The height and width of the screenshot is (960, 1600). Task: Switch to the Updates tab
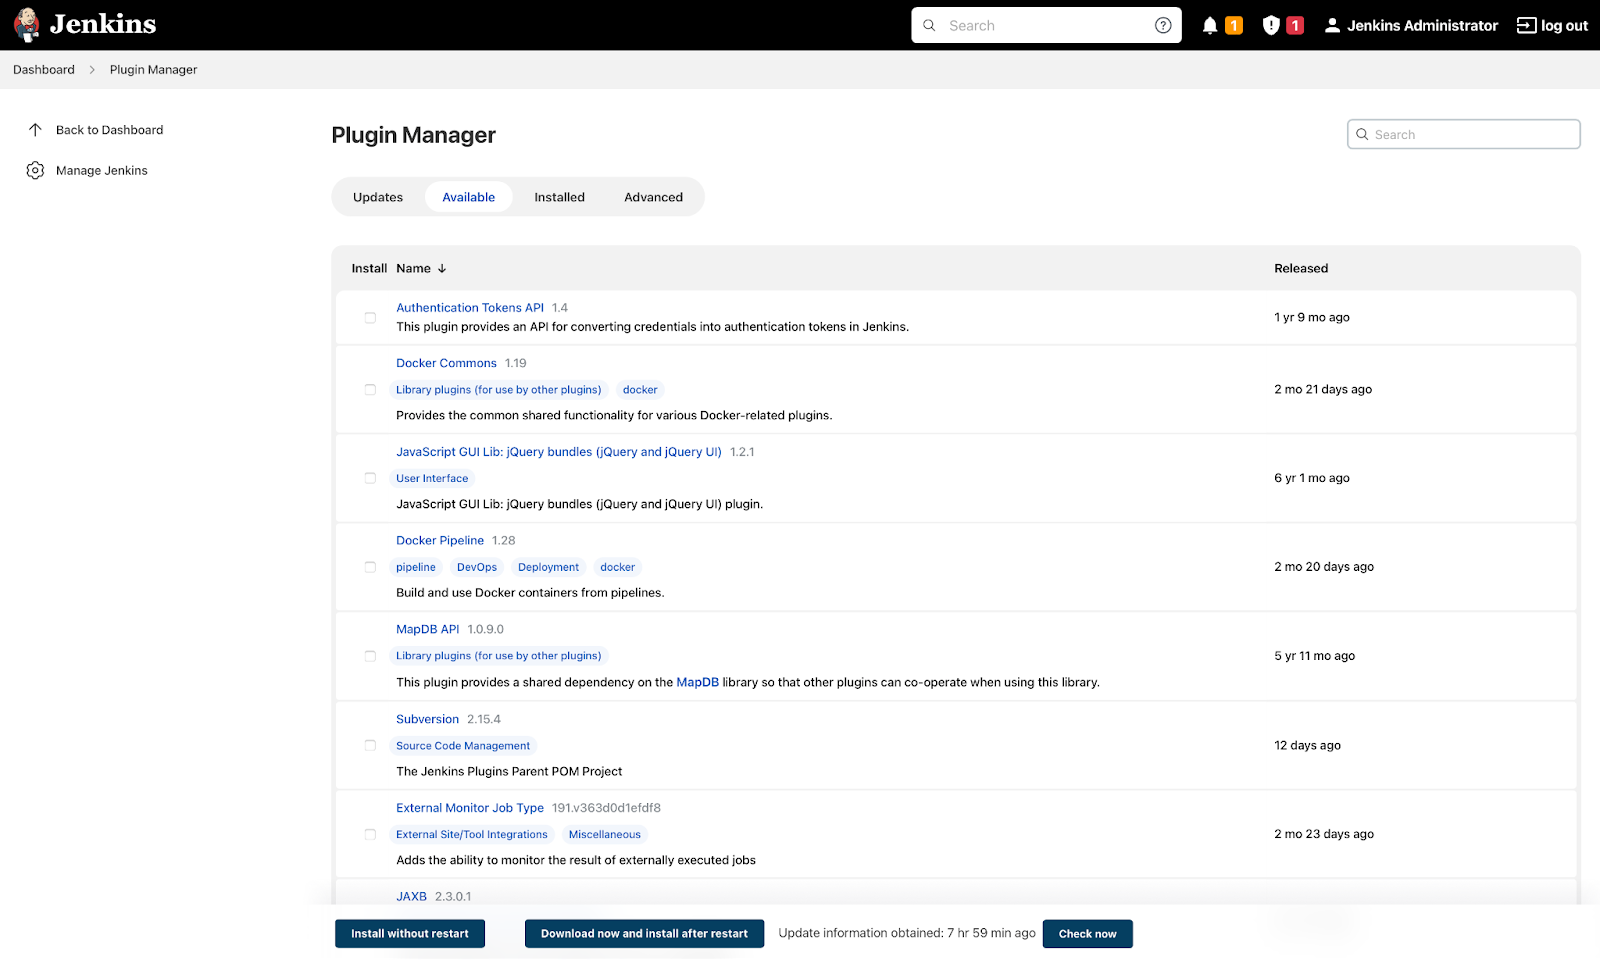[378, 197]
